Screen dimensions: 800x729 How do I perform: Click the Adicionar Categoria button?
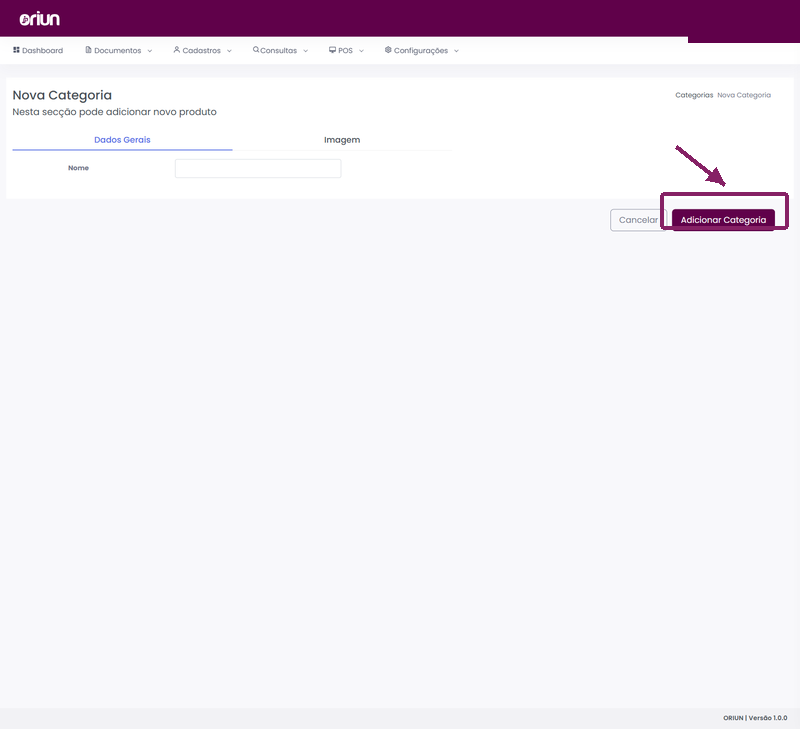click(x=723, y=220)
